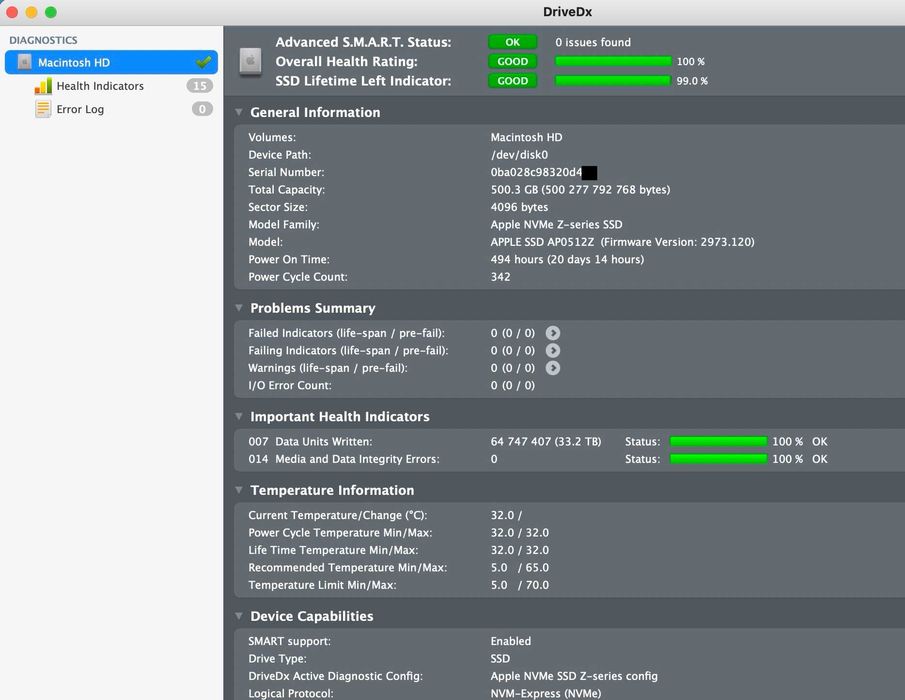Click device path /dev/disk0

(x=519, y=155)
